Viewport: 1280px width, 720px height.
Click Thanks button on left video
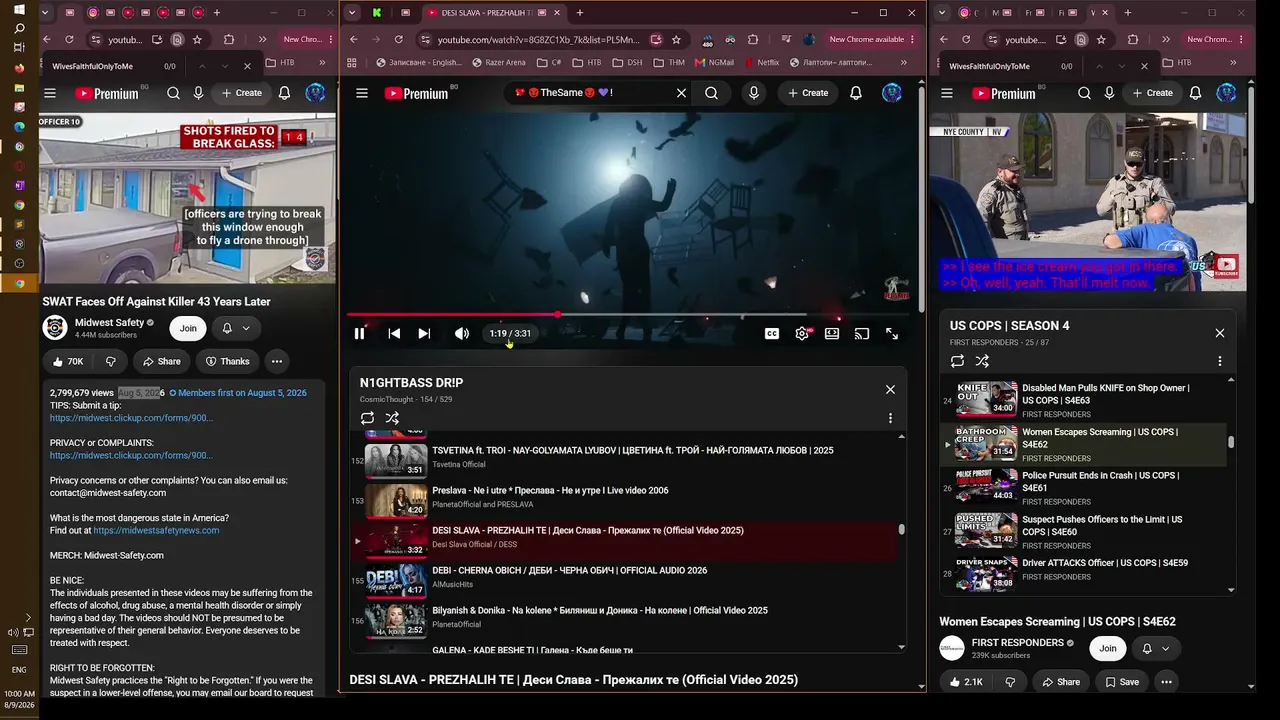(x=227, y=361)
